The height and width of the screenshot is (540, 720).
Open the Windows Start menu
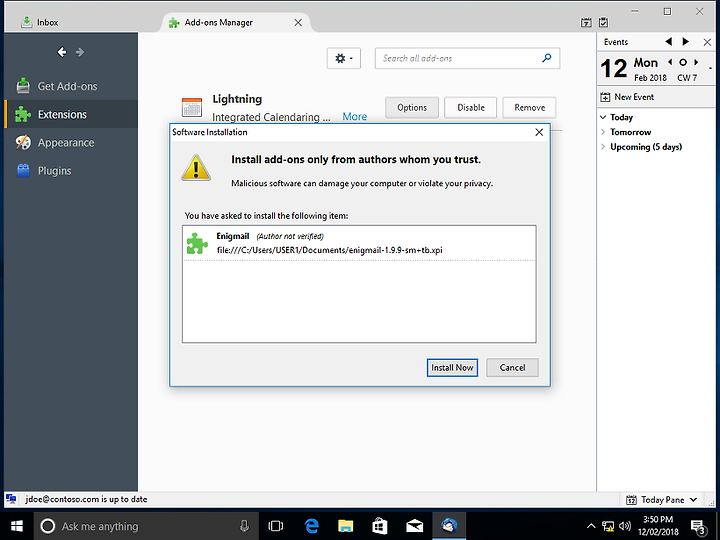click(x=17, y=526)
